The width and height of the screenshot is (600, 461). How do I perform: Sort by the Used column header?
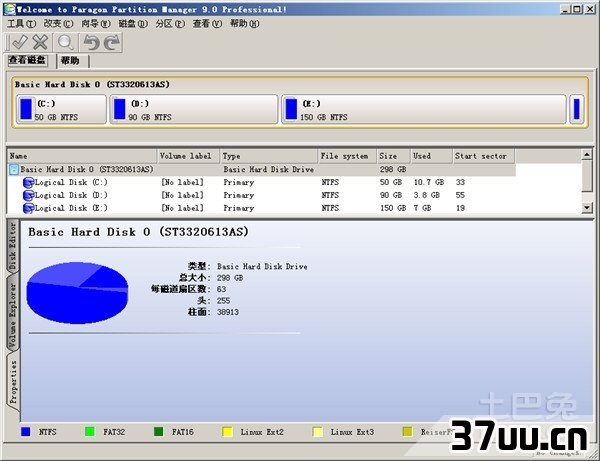tap(431, 156)
